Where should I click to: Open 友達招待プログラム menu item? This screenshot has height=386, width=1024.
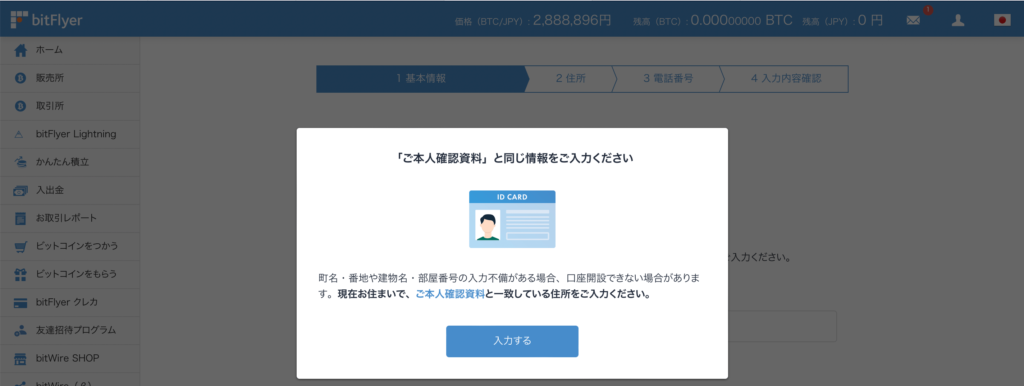[70, 330]
